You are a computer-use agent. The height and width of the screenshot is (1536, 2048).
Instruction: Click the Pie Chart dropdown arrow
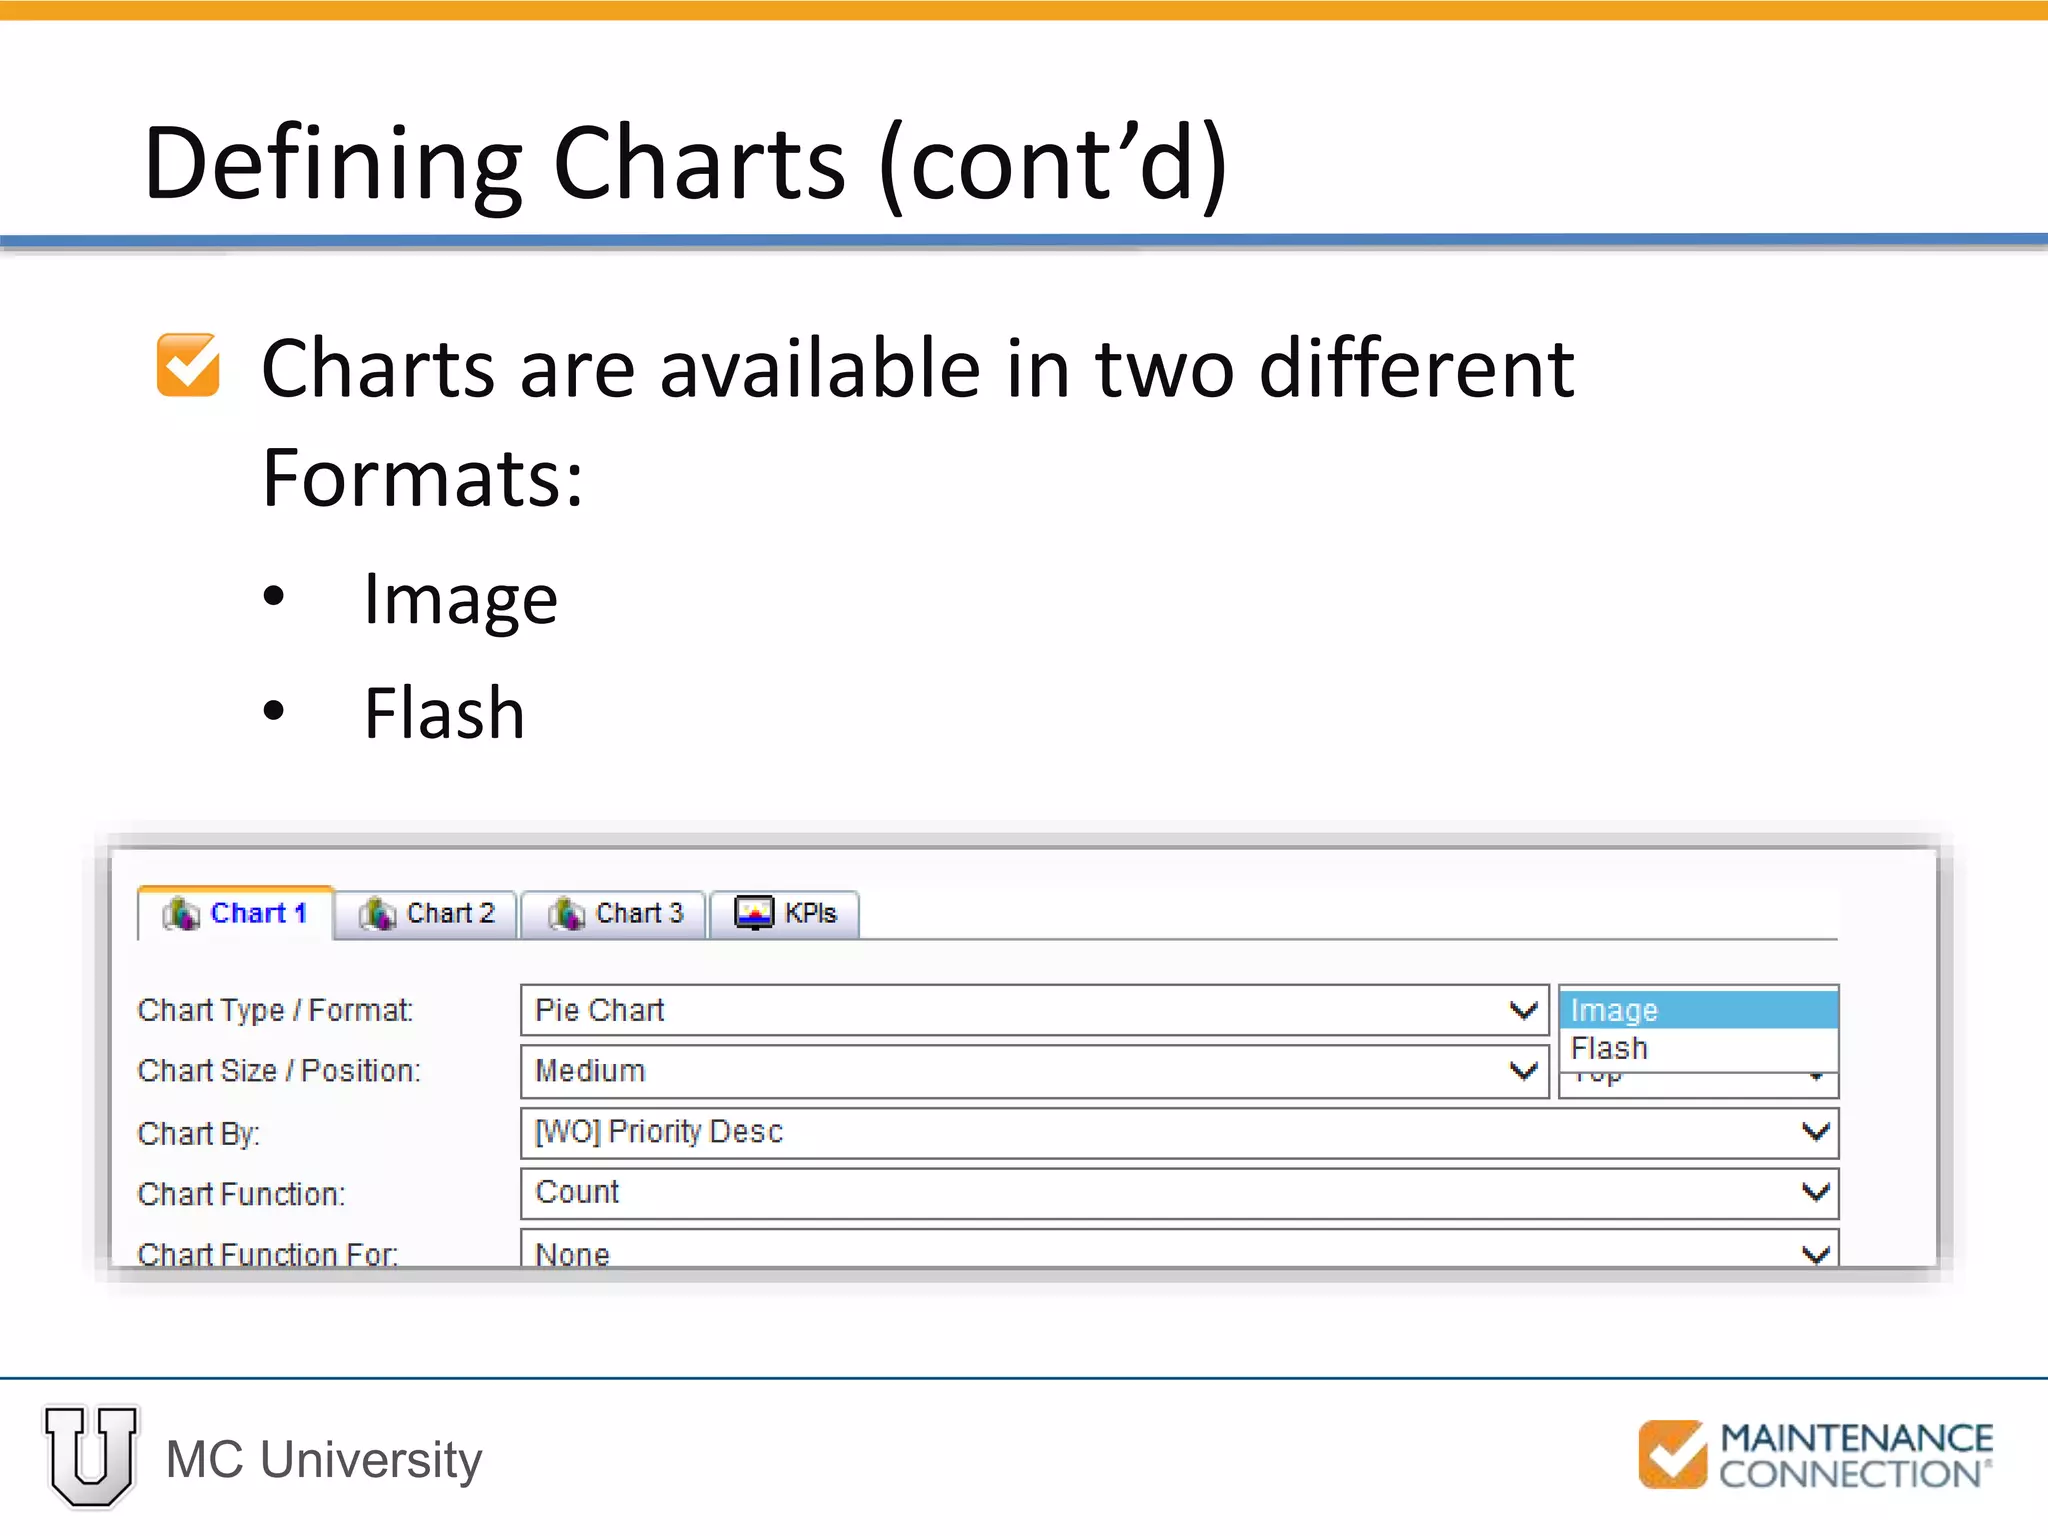(1523, 1010)
